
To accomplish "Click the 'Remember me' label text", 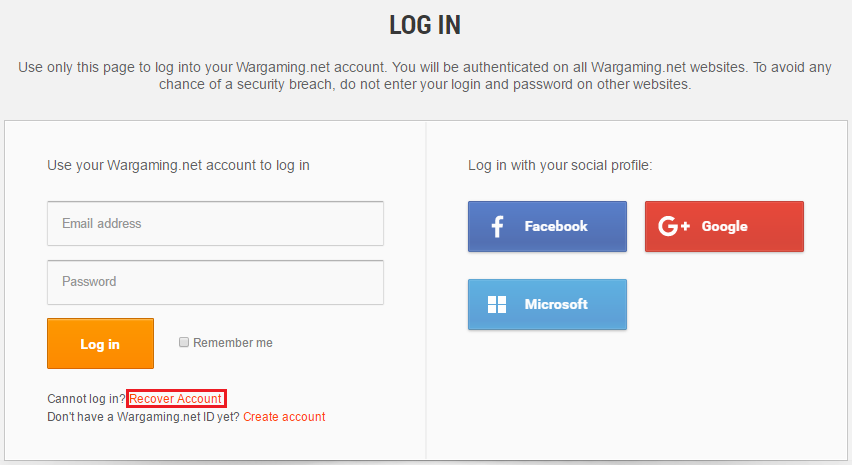I will 233,343.
